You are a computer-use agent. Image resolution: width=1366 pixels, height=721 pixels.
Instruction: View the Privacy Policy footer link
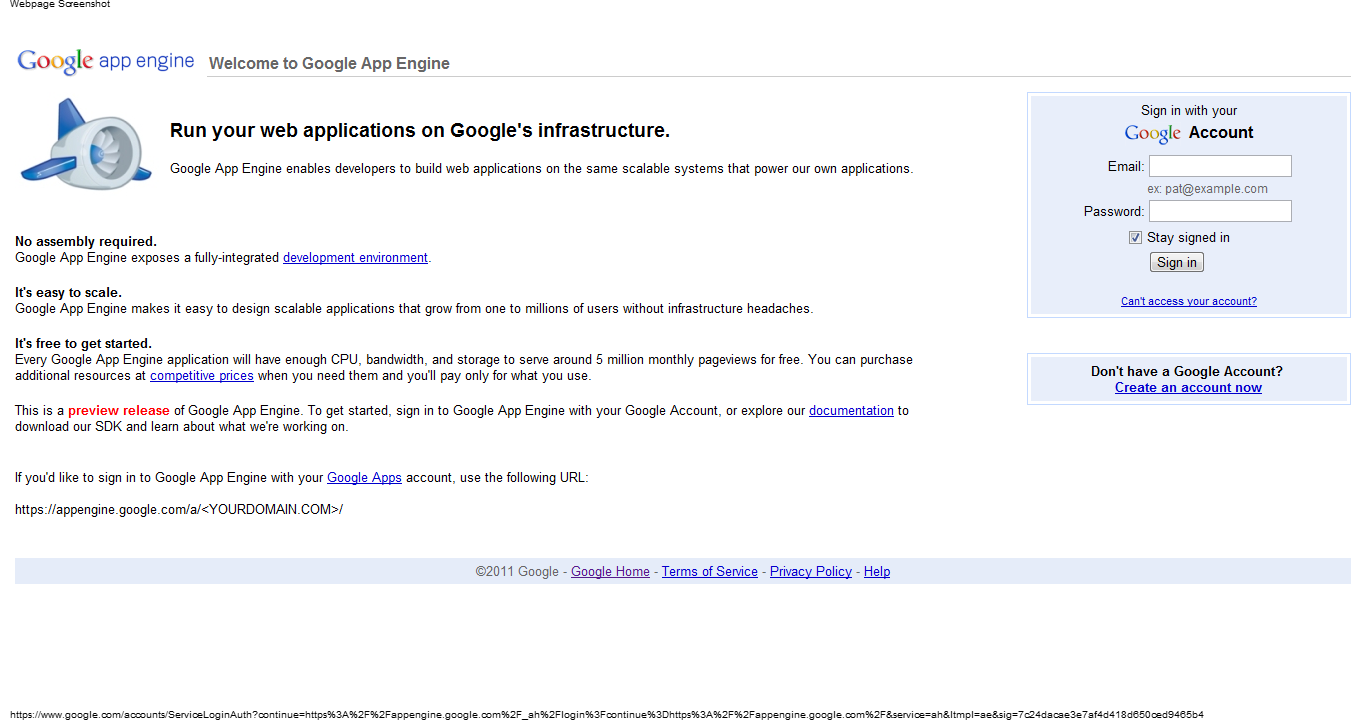click(x=810, y=572)
